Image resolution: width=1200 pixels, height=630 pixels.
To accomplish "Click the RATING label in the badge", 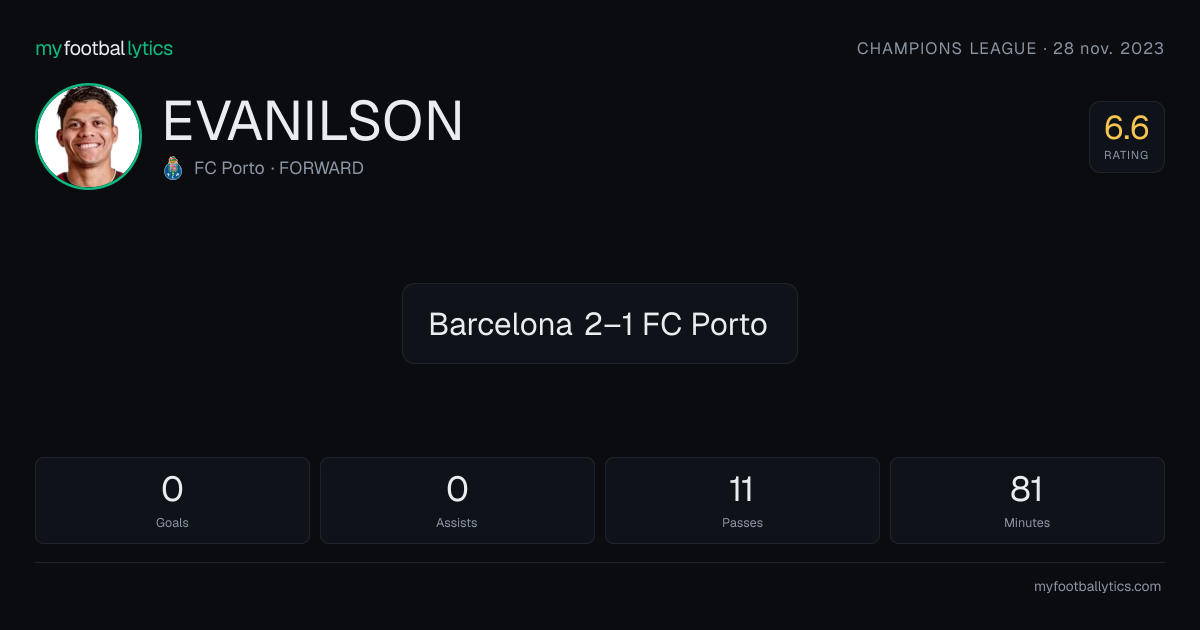I will [1127, 155].
